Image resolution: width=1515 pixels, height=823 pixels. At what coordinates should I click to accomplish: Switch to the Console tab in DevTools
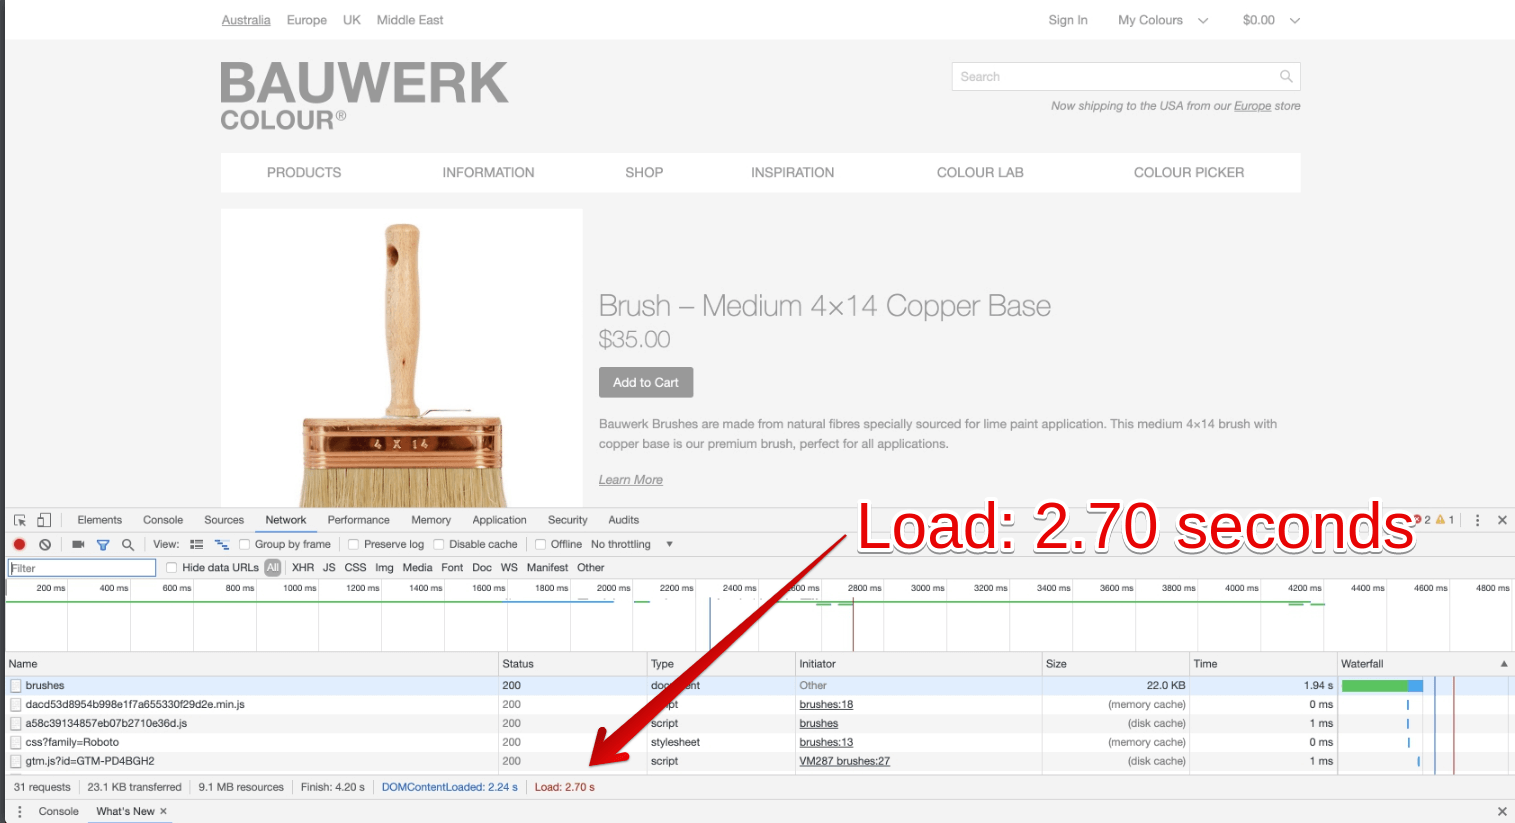(163, 520)
